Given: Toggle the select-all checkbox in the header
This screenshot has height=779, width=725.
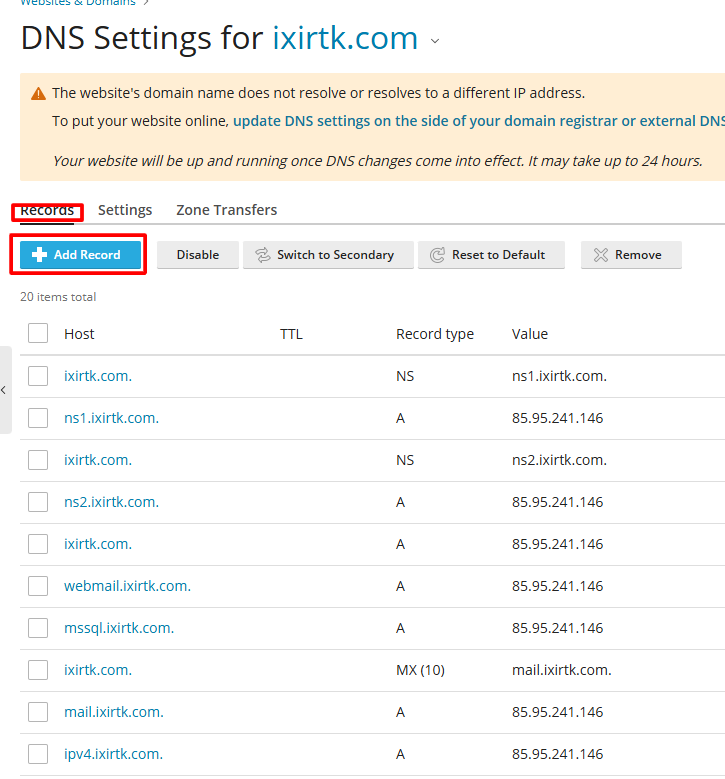Looking at the screenshot, I should (38, 333).
